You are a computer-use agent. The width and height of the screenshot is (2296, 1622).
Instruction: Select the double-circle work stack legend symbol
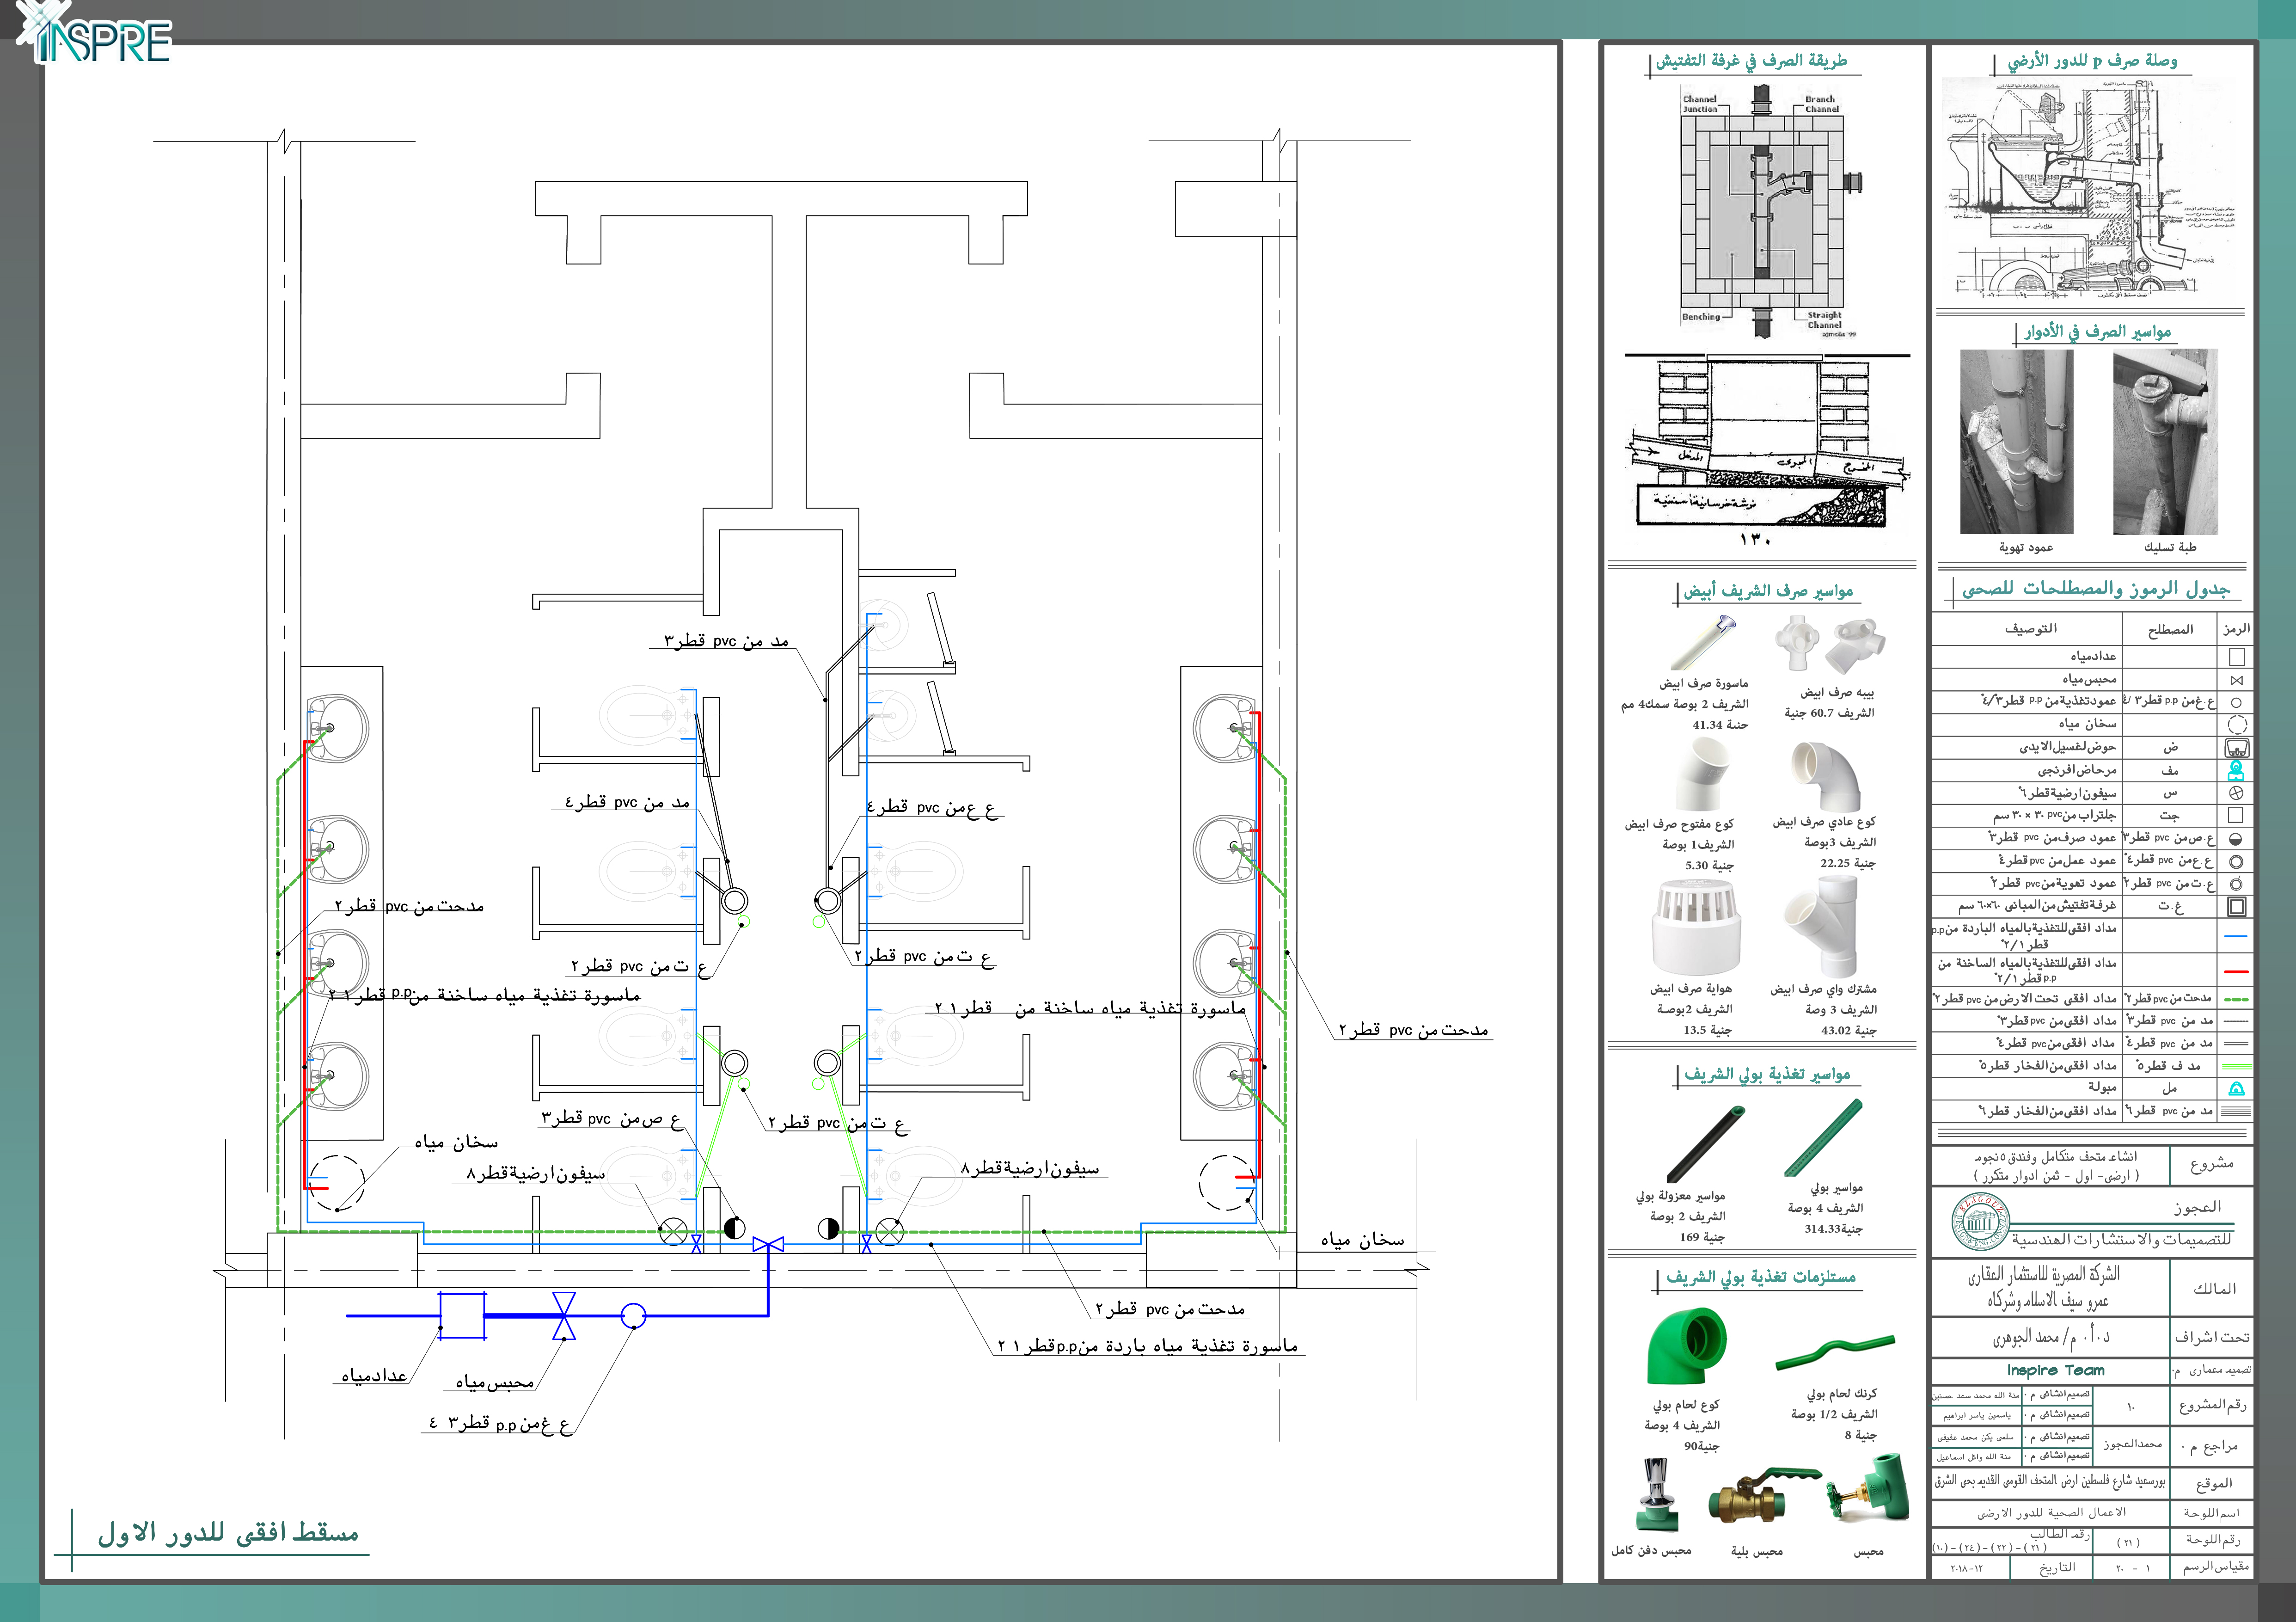pos(2237,861)
